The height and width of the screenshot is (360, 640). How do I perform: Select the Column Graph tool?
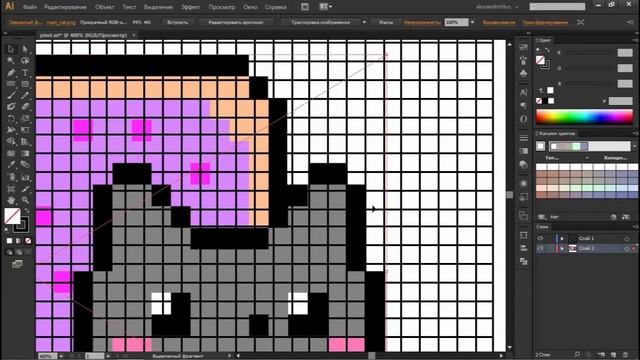click(25, 177)
